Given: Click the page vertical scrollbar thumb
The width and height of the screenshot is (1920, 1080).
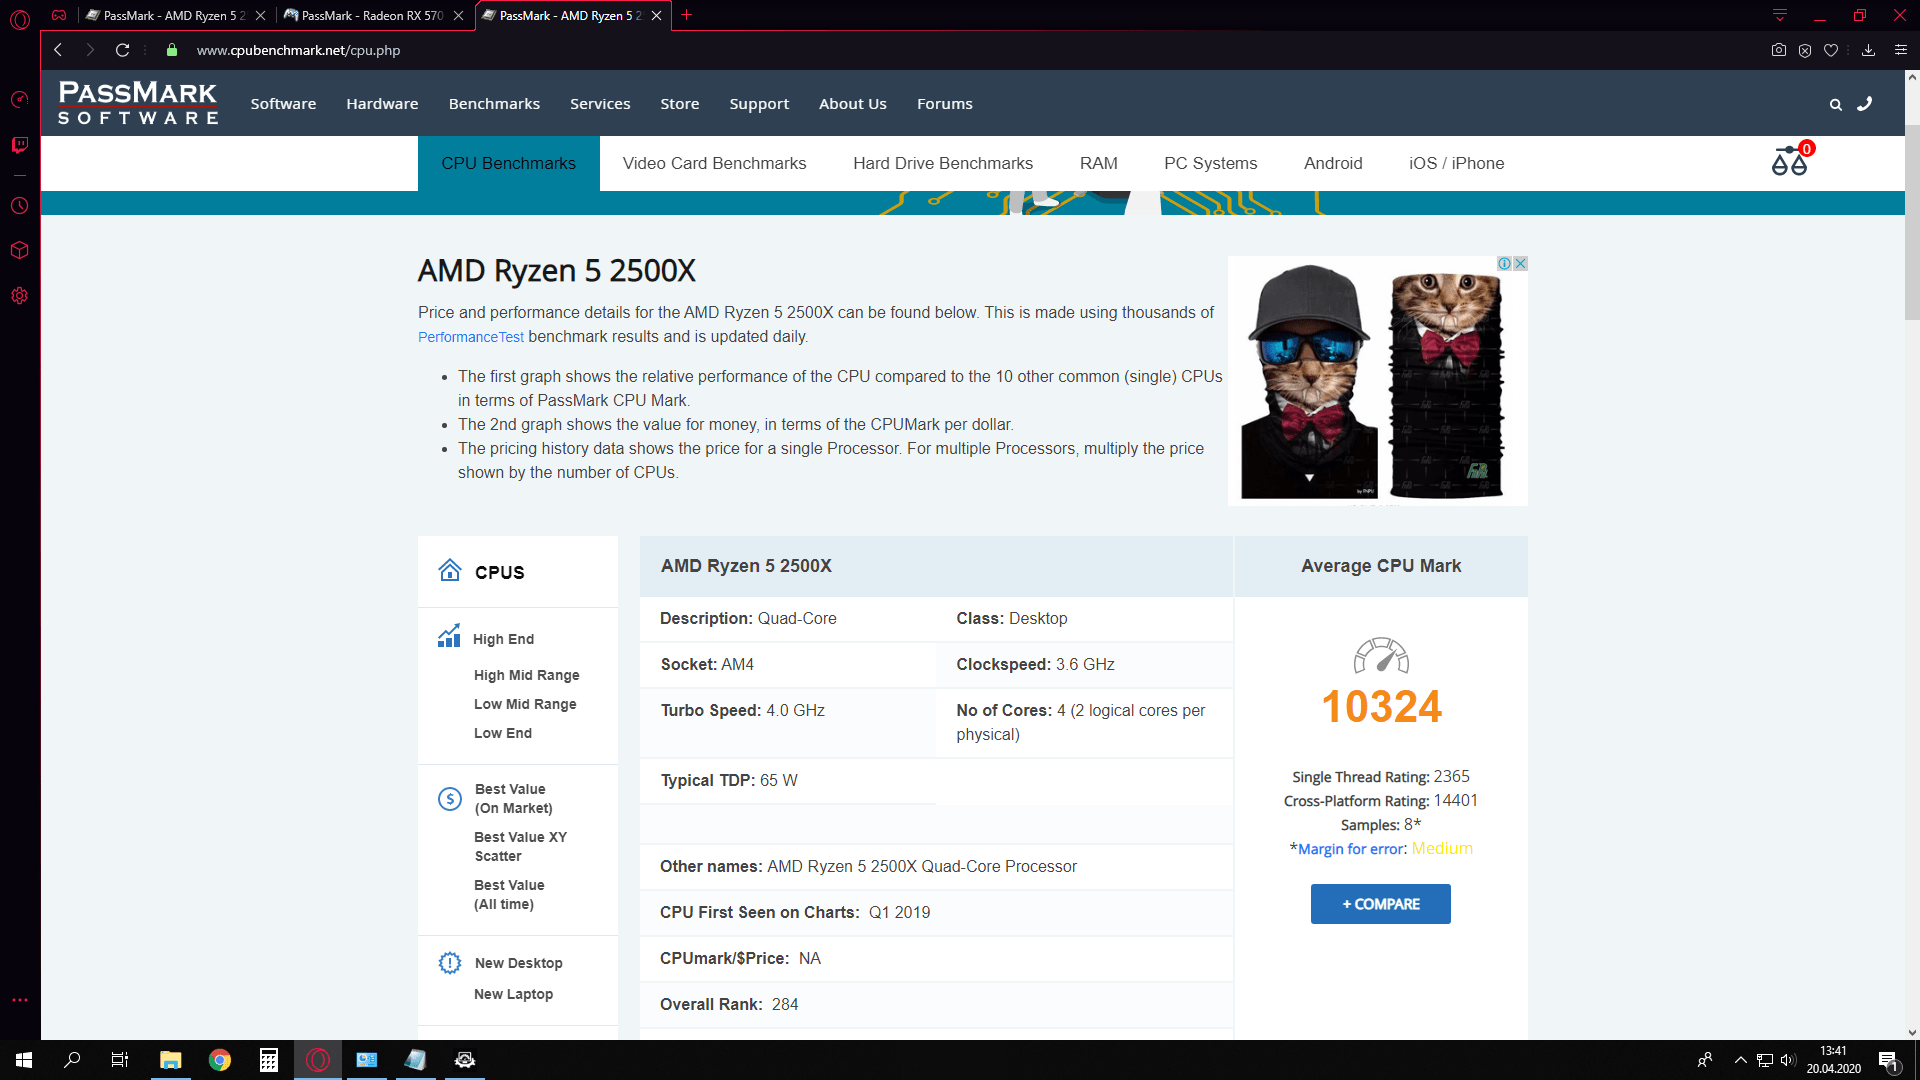Looking at the screenshot, I should click(1911, 220).
